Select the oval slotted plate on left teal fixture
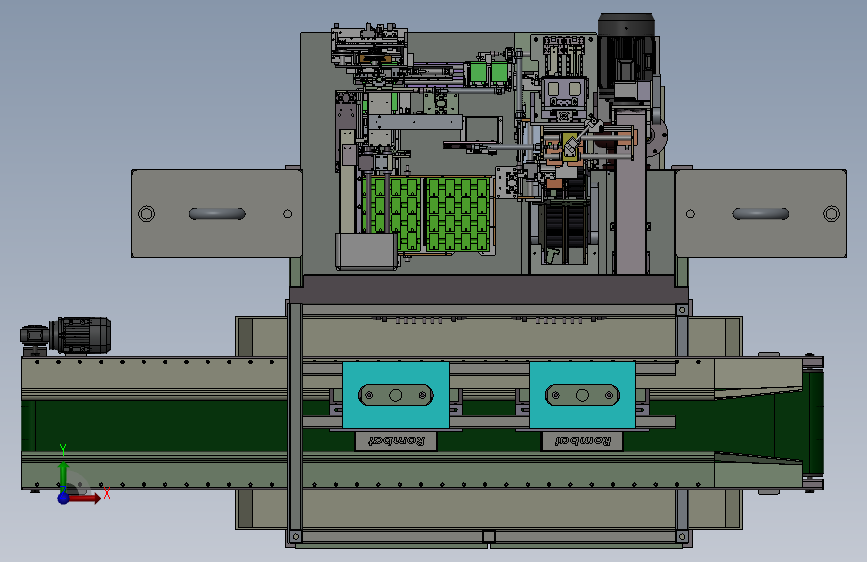The image size is (867, 562). (396, 395)
